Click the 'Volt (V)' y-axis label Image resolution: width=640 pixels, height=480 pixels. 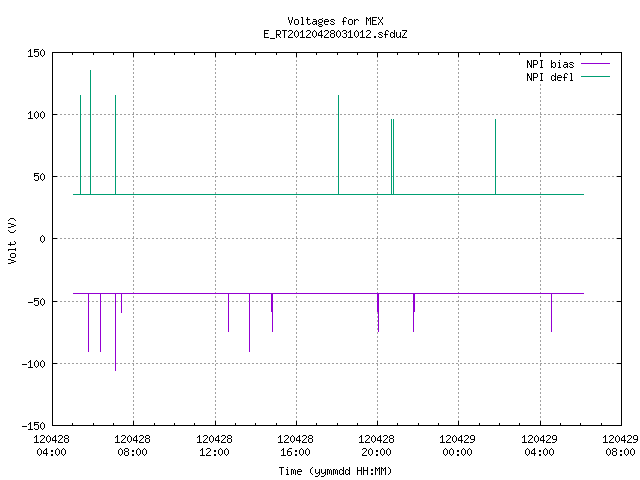click(x=12, y=240)
